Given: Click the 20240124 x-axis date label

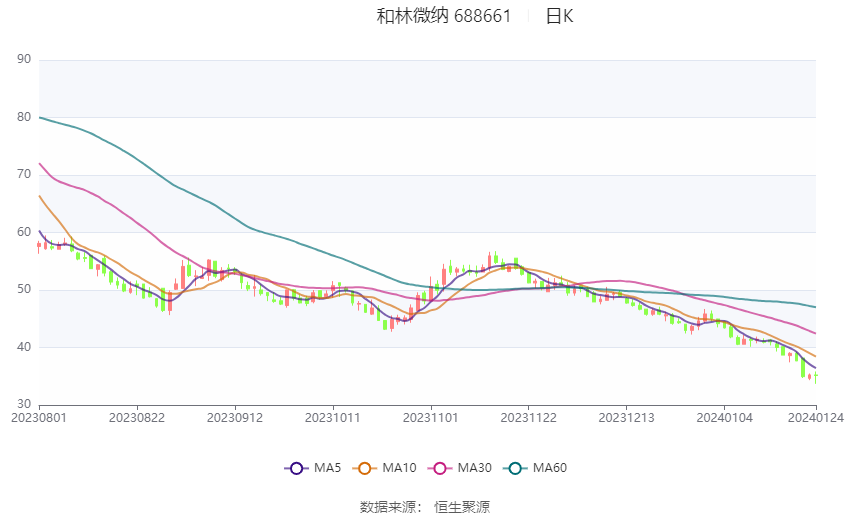Looking at the screenshot, I should [816, 418].
